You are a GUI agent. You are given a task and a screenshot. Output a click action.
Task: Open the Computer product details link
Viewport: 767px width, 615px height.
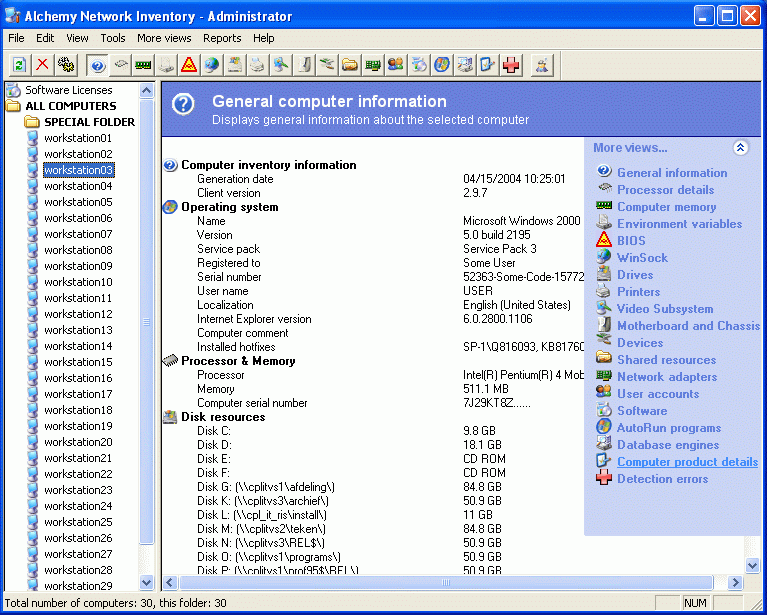(687, 462)
